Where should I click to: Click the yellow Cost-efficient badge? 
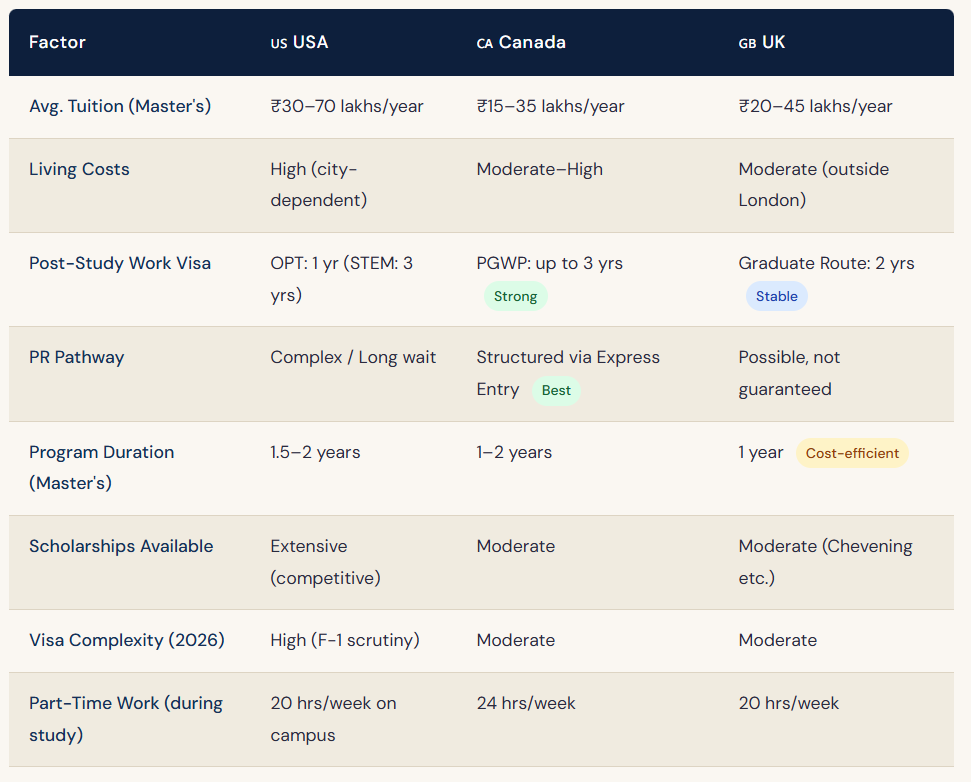pos(852,453)
